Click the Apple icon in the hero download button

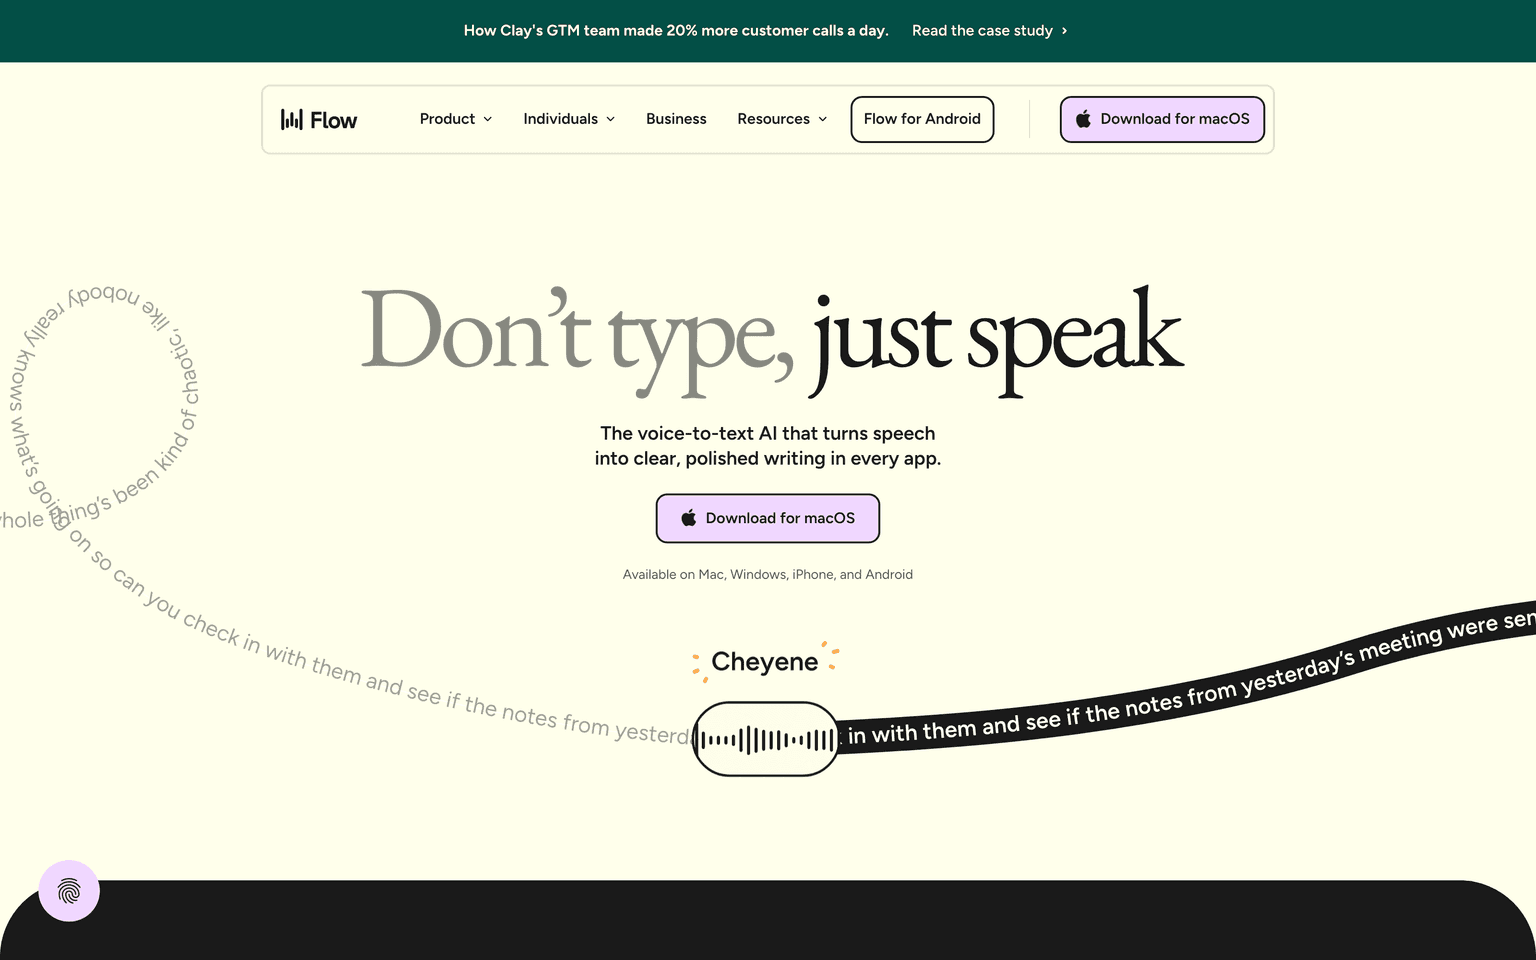pos(688,518)
